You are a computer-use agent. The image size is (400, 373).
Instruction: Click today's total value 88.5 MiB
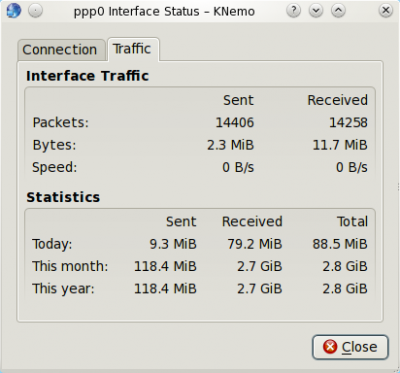click(x=340, y=244)
